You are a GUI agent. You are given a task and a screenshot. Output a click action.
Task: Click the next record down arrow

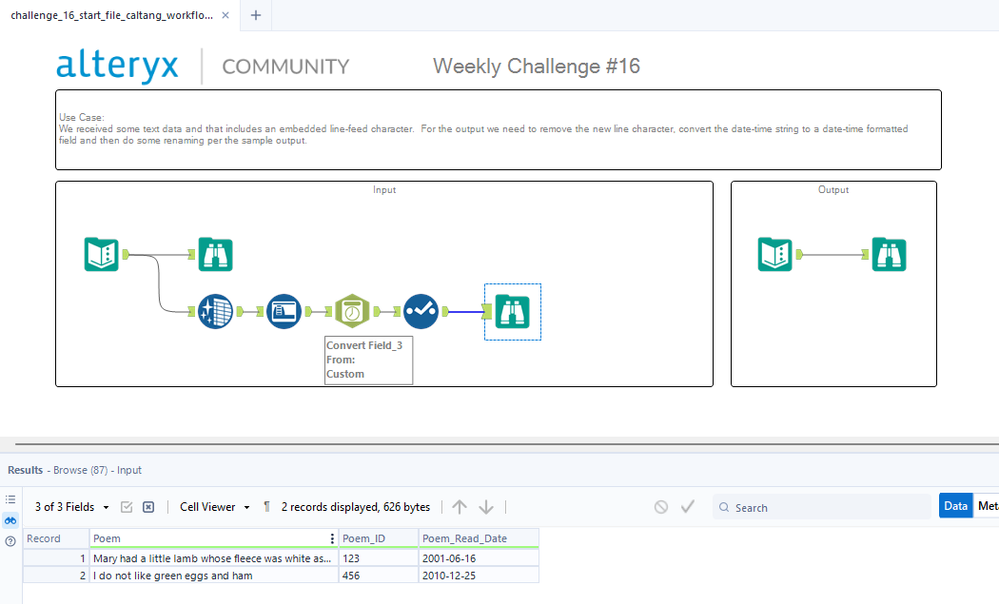[x=486, y=507]
